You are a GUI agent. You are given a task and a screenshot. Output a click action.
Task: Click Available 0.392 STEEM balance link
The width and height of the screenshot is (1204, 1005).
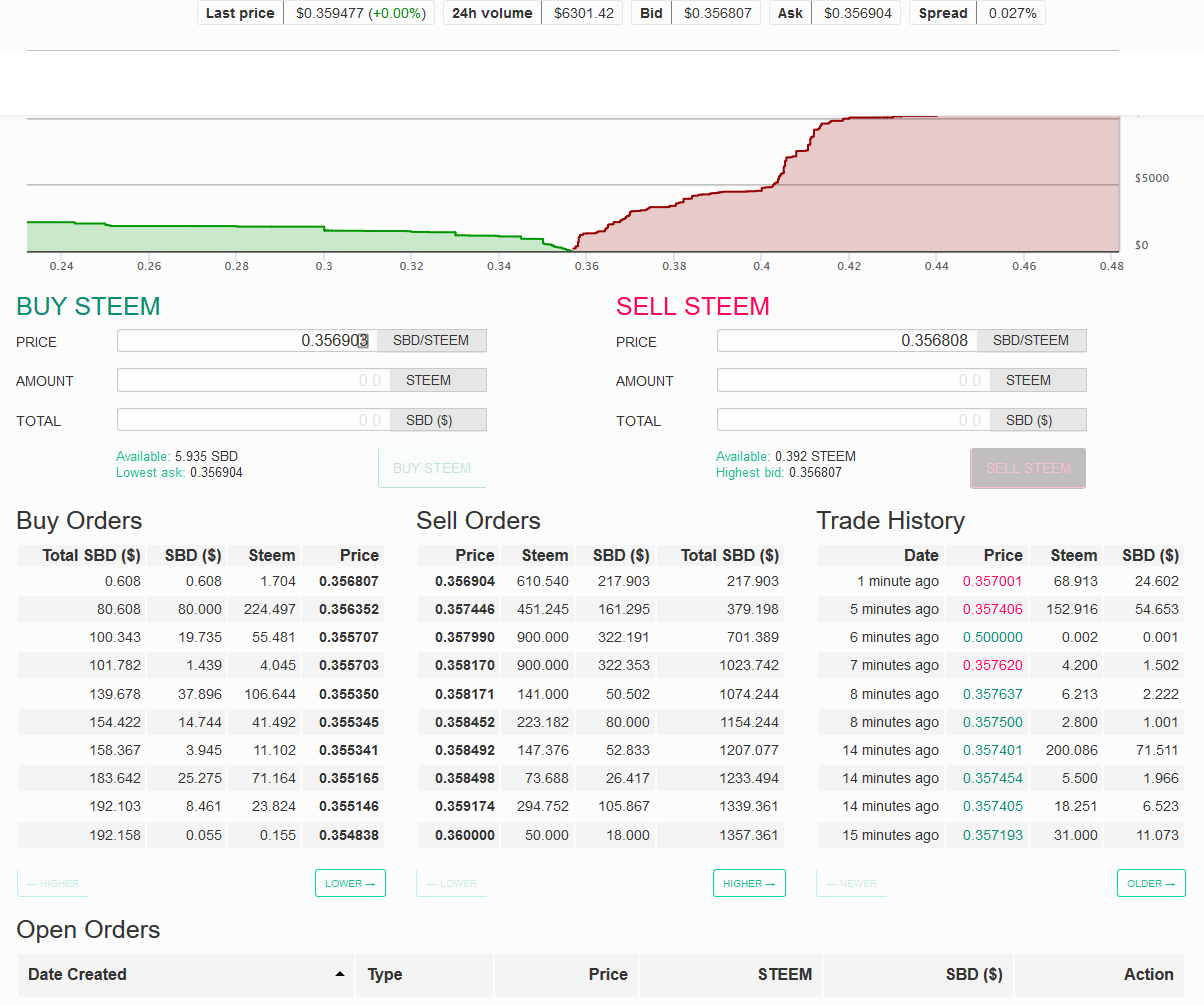click(786, 456)
